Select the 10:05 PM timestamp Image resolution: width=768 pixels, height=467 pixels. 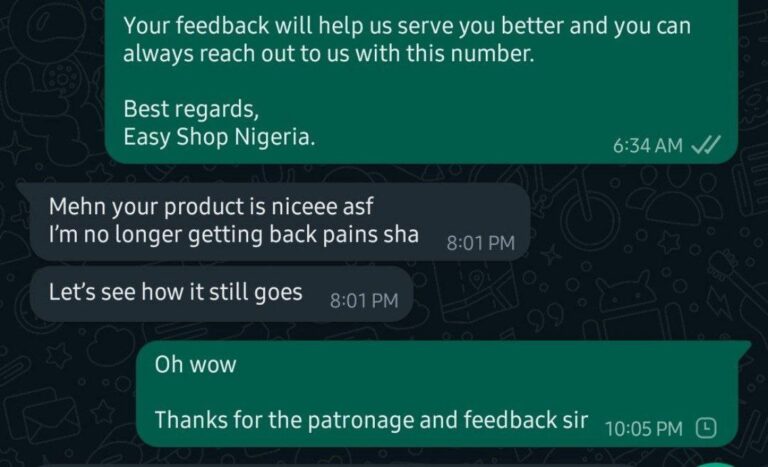[644, 429]
